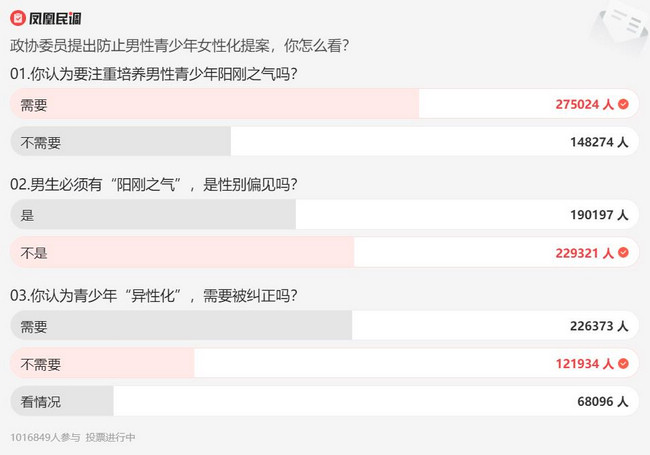
Task: Click the poll title about 政协委员 proposal
Action: pos(179,46)
